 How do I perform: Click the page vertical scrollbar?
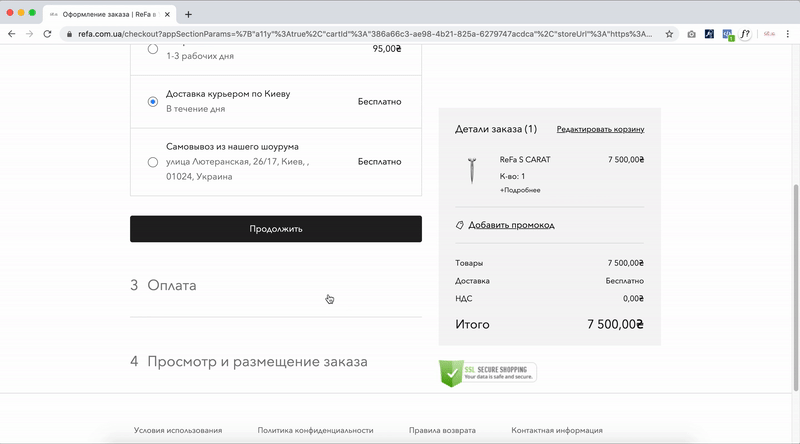[x=795, y=287]
